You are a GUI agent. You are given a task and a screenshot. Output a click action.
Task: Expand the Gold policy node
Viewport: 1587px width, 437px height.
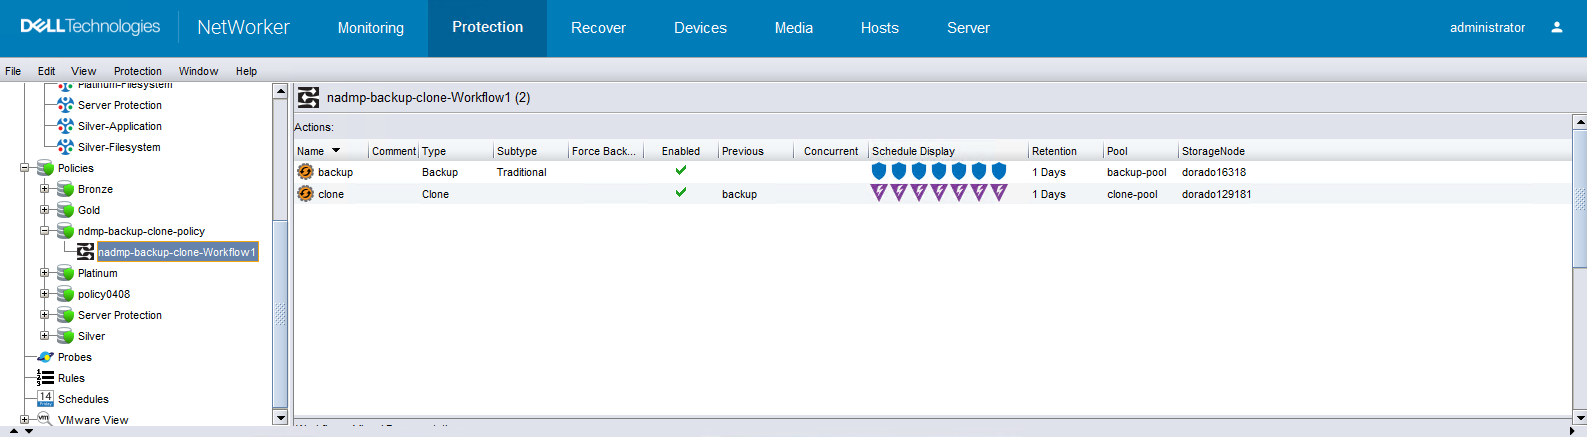pyautogui.click(x=44, y=210)
